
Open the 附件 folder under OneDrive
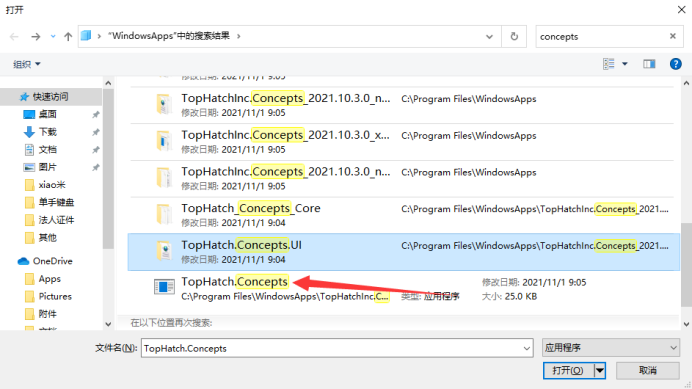point(48,314)
